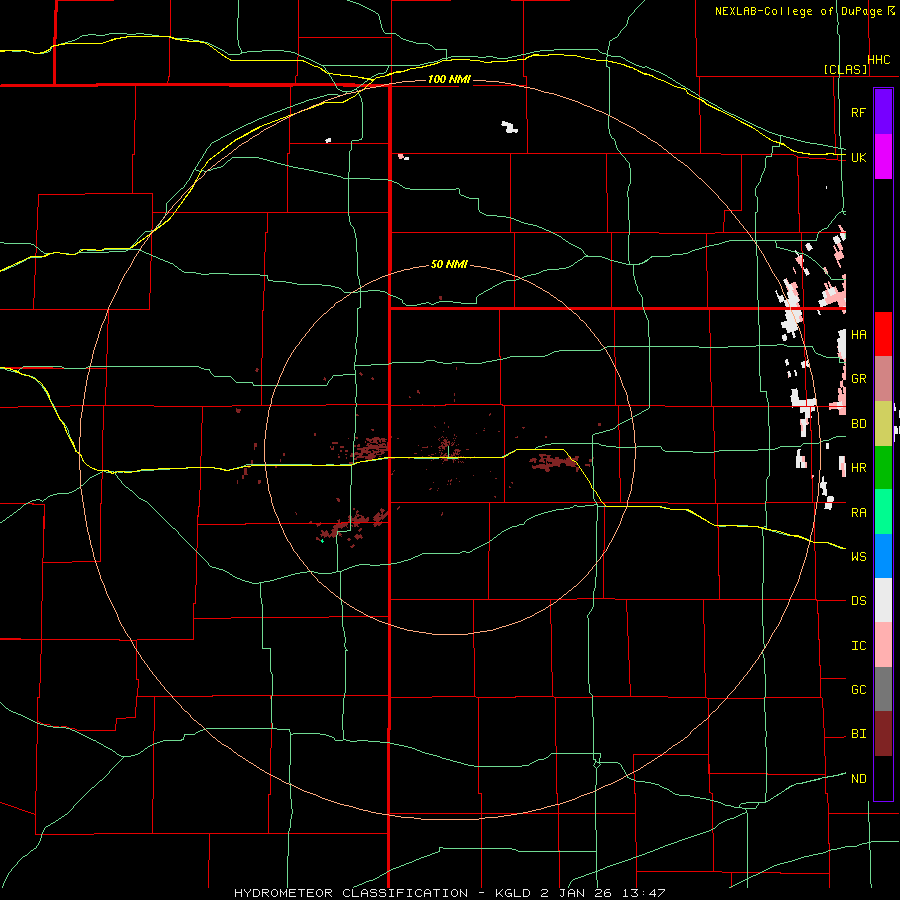
Task: Click the "RA" legend label
Action: (x=858, y=513)
